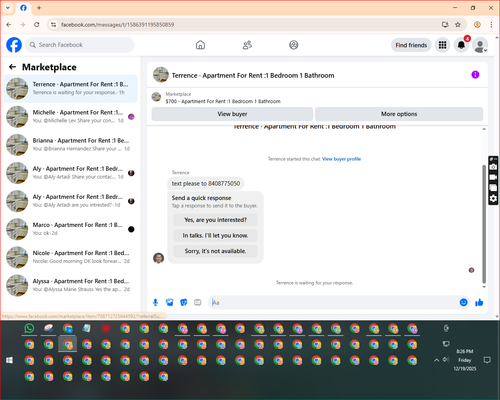
Task: Click the taskbar volume icon
Action: (446, 360)
